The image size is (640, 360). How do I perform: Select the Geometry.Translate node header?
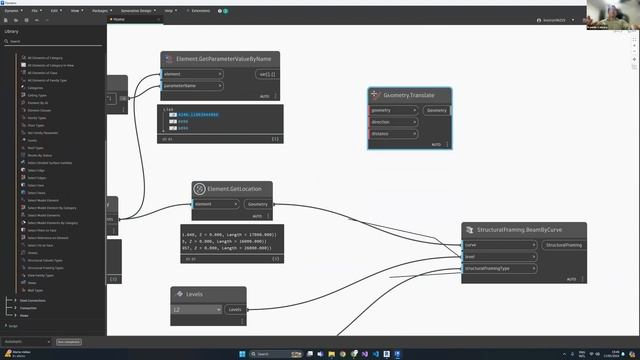[x=410, y=95]
